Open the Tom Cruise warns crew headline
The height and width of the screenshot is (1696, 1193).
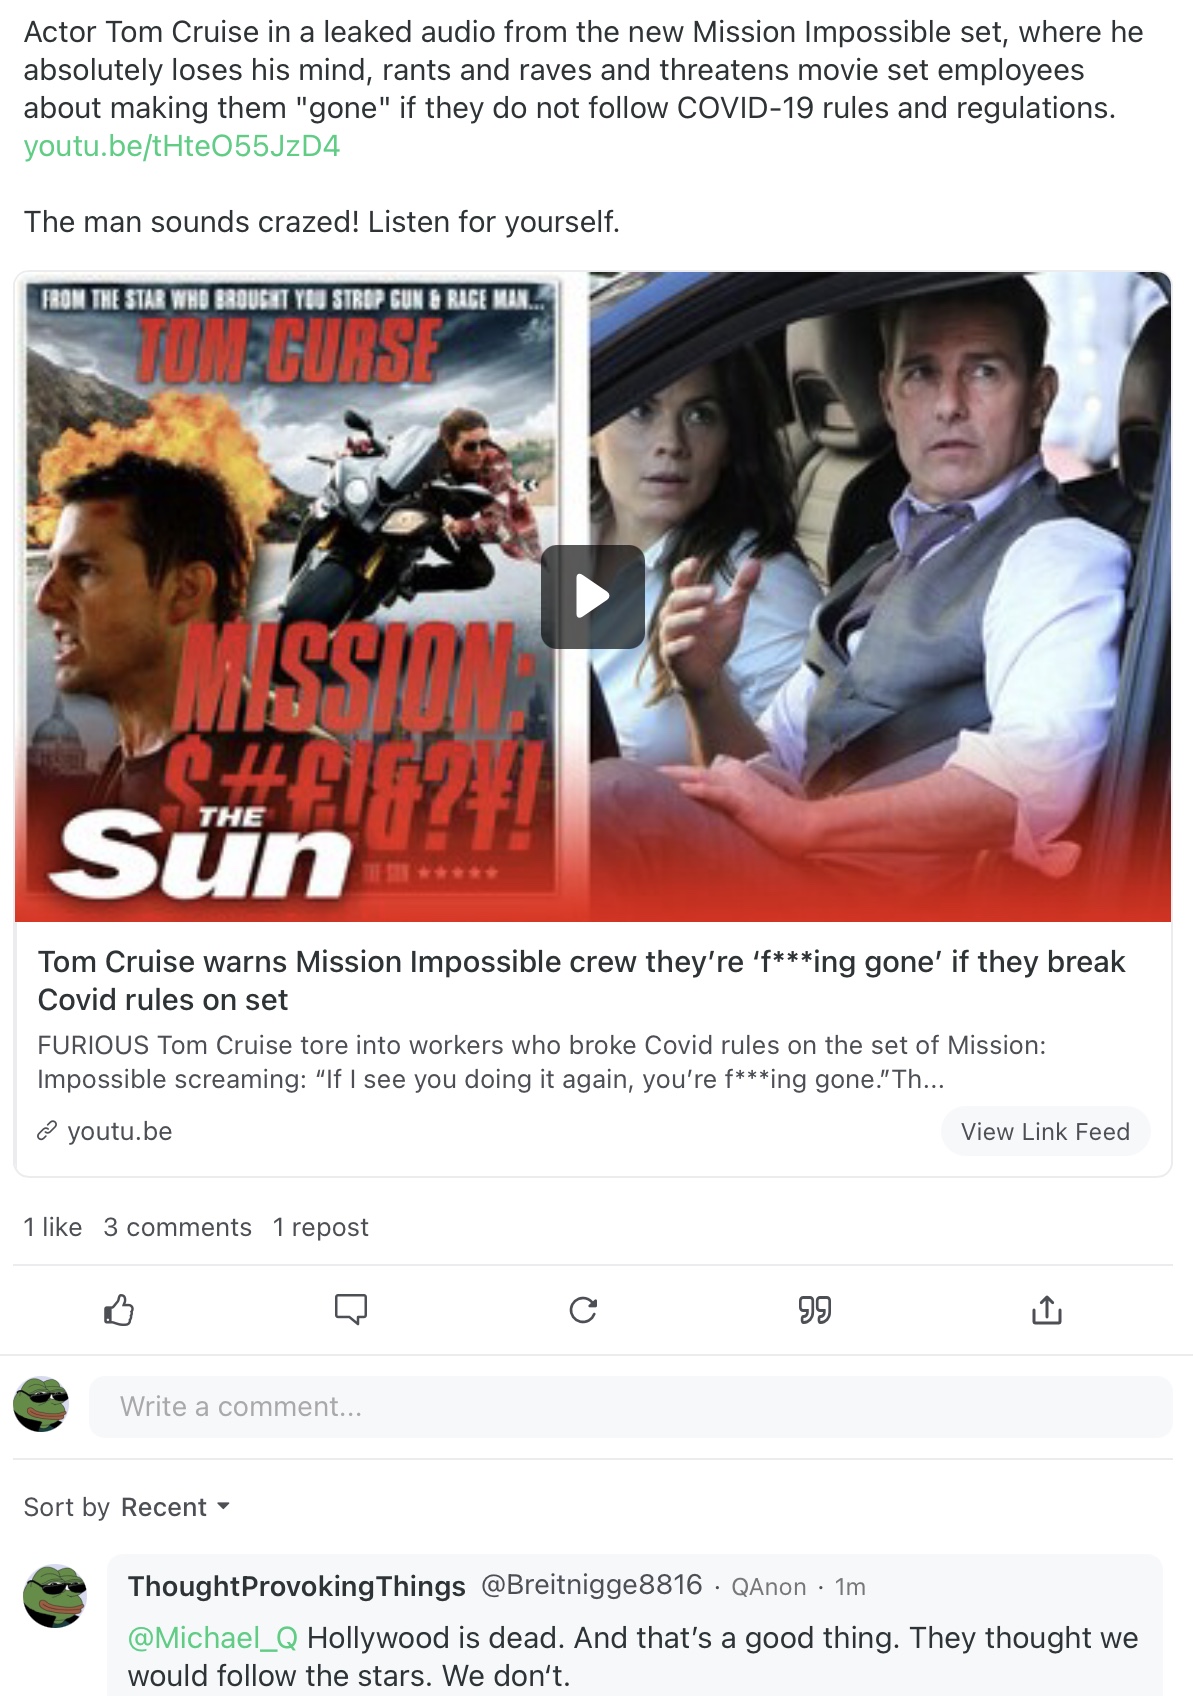coord(581,980)
